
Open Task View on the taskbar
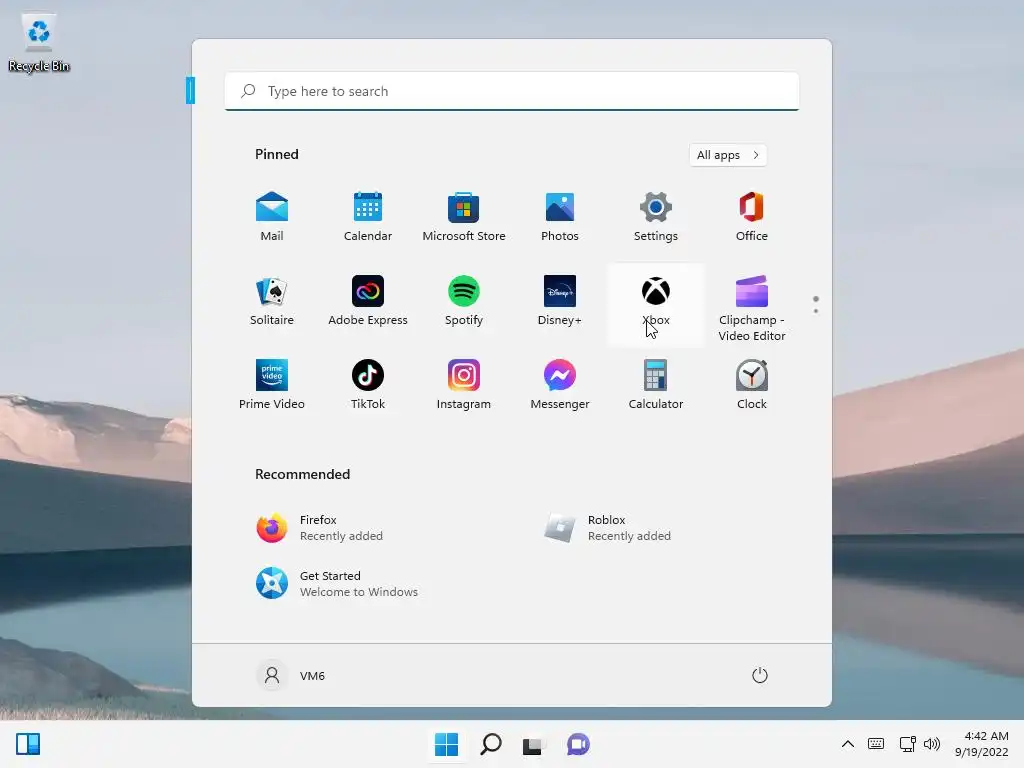pos(534,744)
